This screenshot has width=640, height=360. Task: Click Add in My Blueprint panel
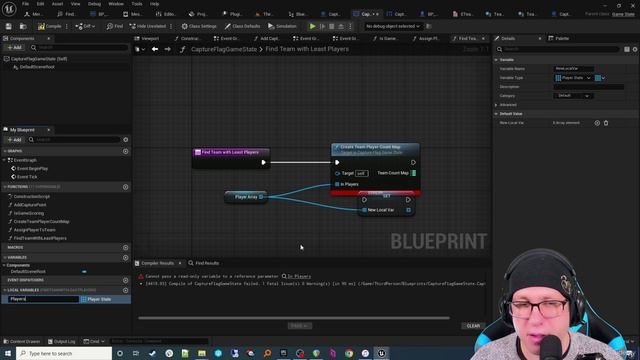click(x=14, y=140)
